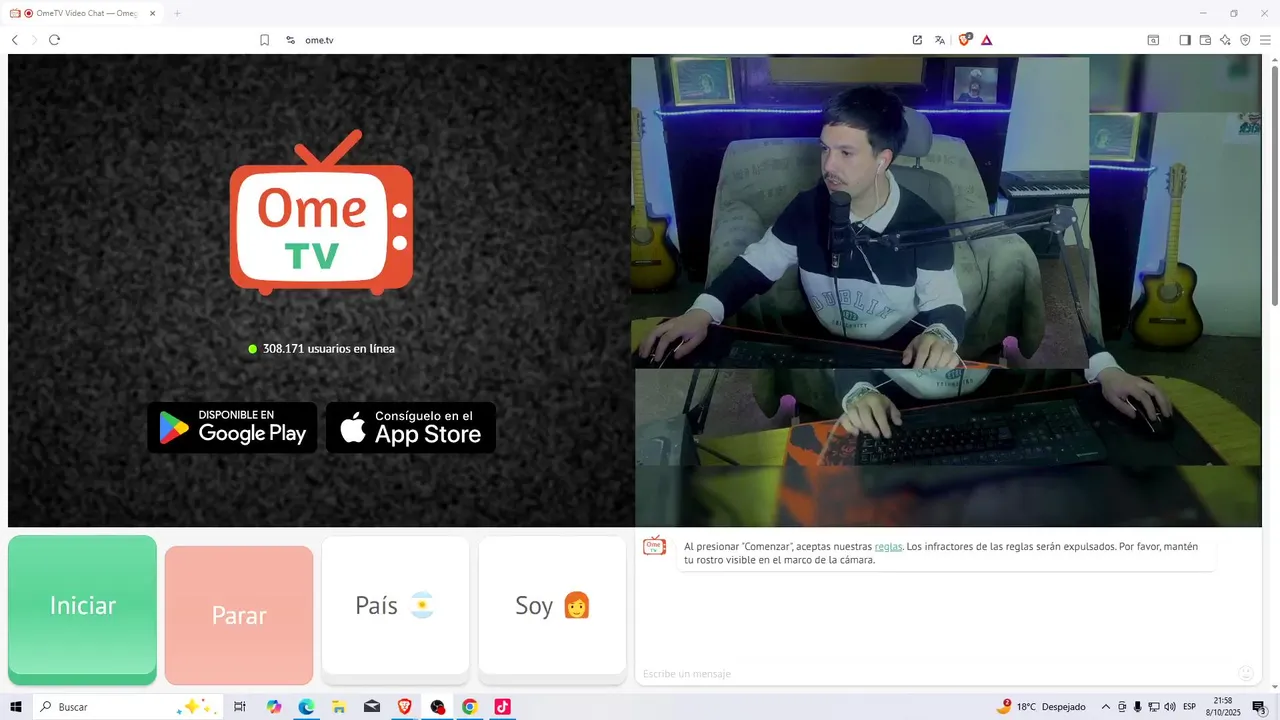Expand the hidden system tray icons

coord(1106,707)
